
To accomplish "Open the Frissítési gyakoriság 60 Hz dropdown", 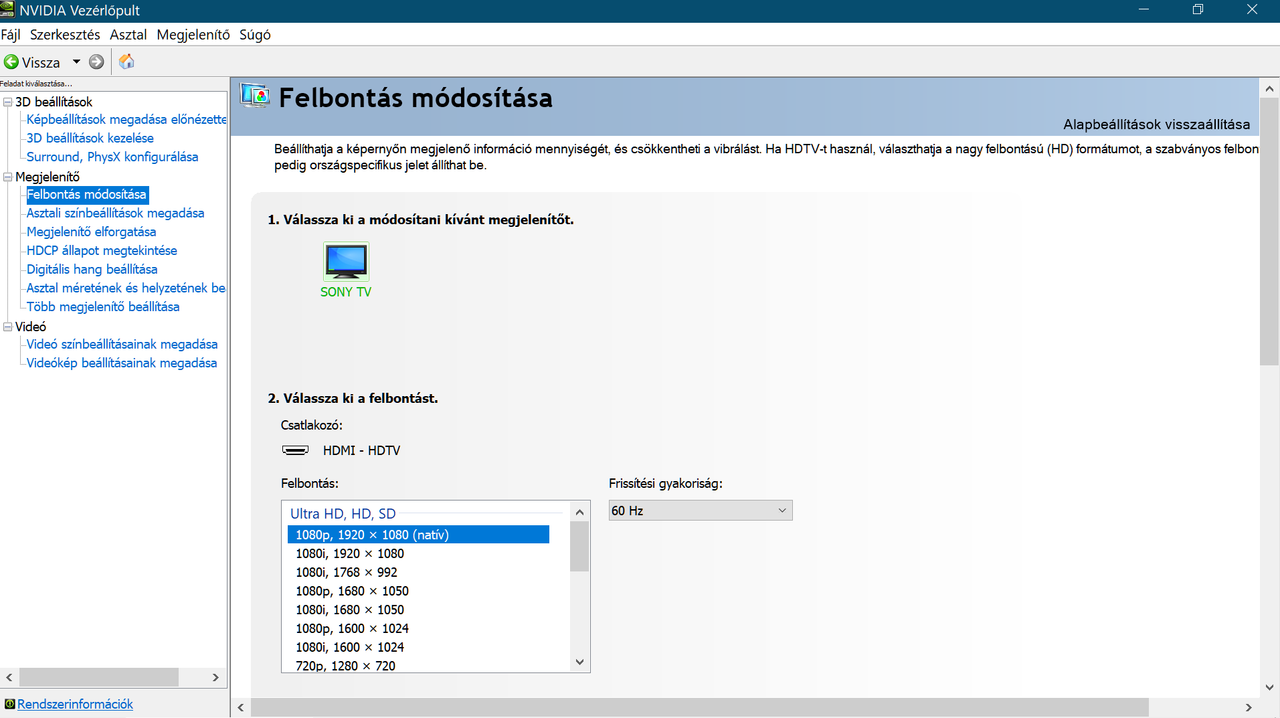I will click(x=700, y=510).
